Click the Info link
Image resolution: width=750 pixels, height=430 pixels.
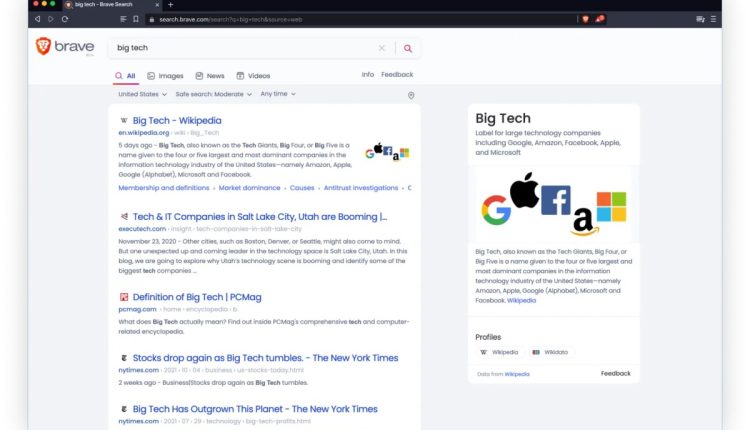tap(368, 75)
